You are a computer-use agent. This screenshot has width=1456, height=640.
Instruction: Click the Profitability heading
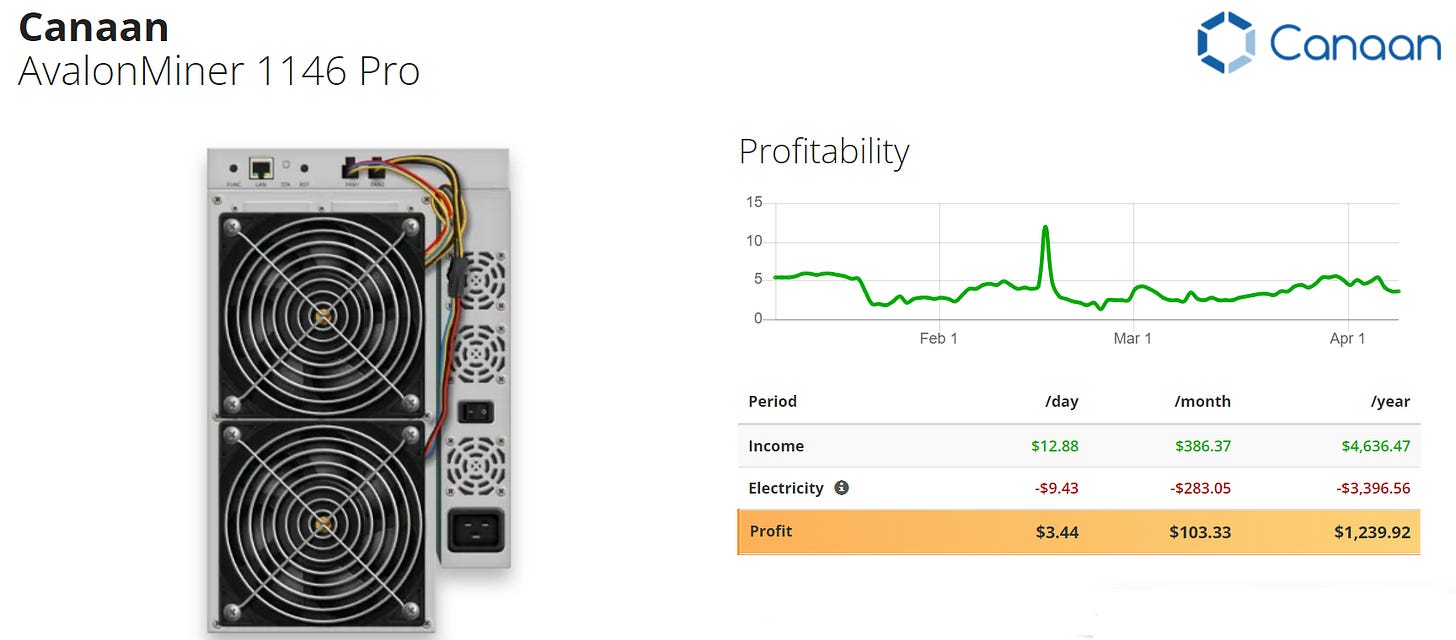tap(824, 151)
